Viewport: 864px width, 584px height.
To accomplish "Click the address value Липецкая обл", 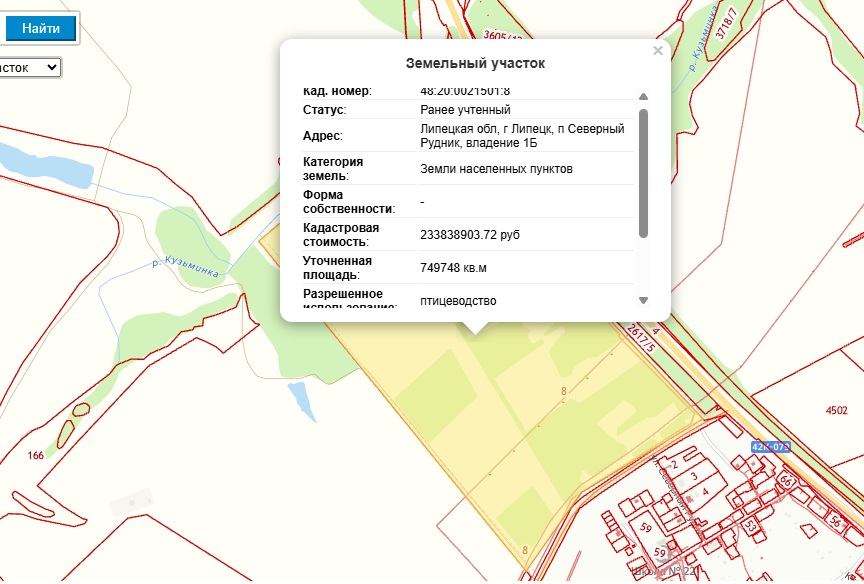I will point(522,136).
